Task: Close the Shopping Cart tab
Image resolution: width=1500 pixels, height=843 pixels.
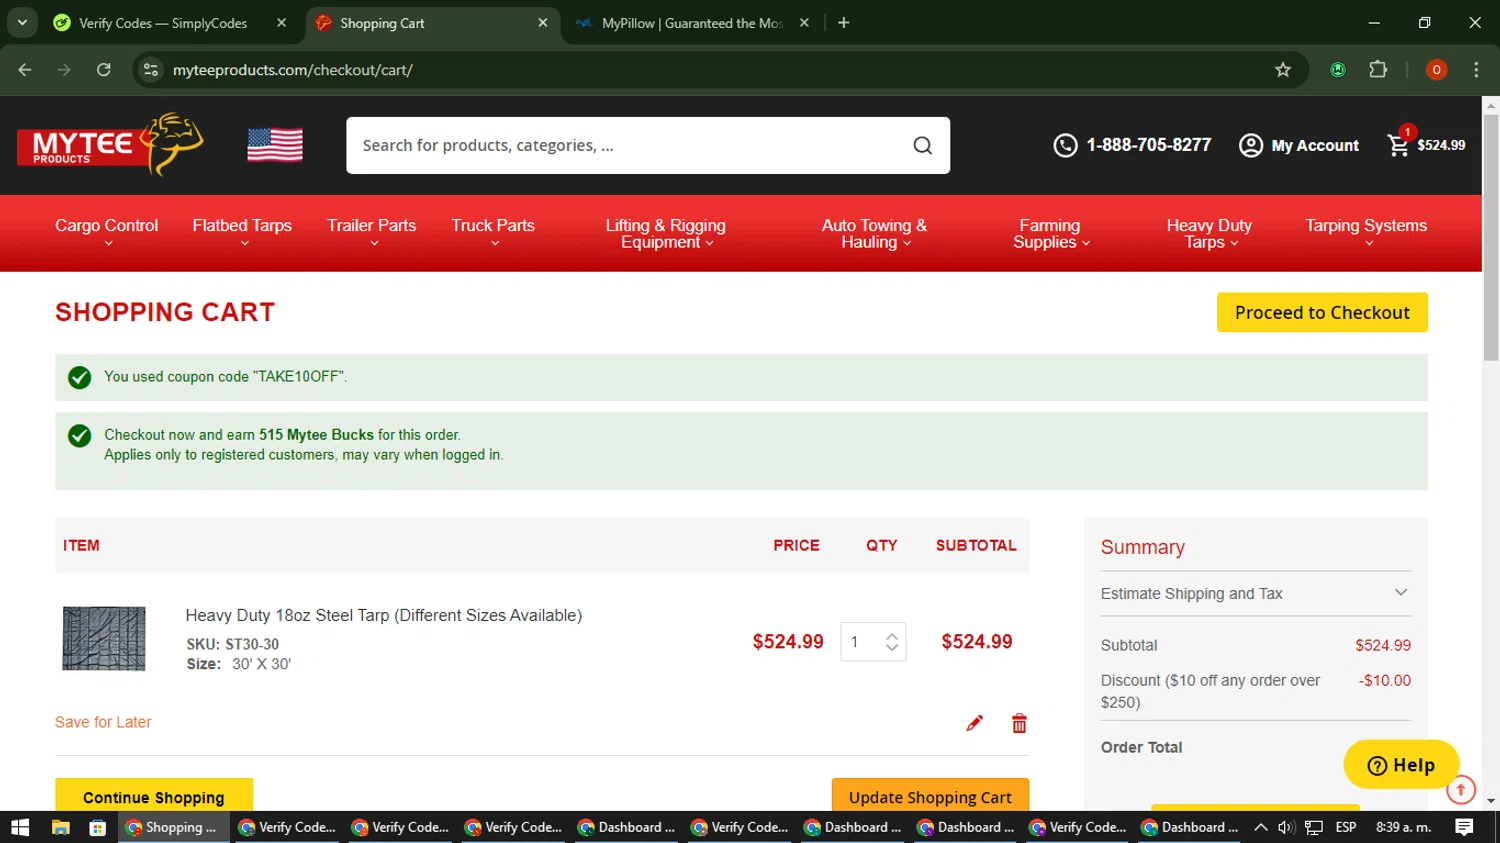Action: click(x=543, y=23)
